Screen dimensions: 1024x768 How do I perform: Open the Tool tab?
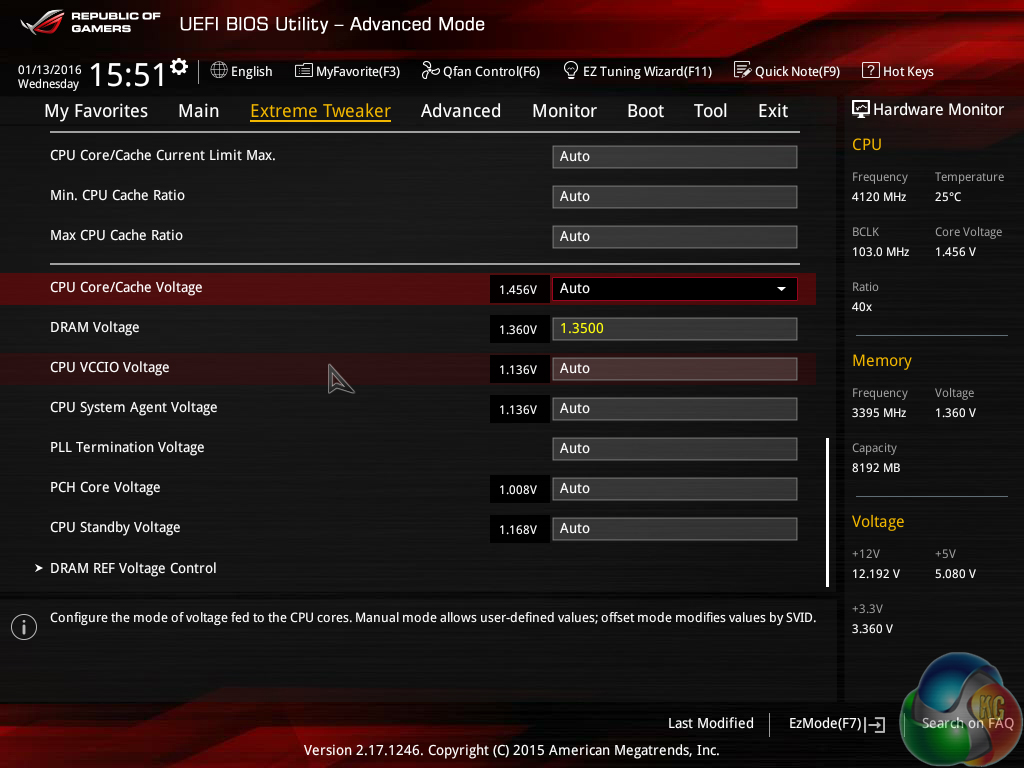point(711,111)
